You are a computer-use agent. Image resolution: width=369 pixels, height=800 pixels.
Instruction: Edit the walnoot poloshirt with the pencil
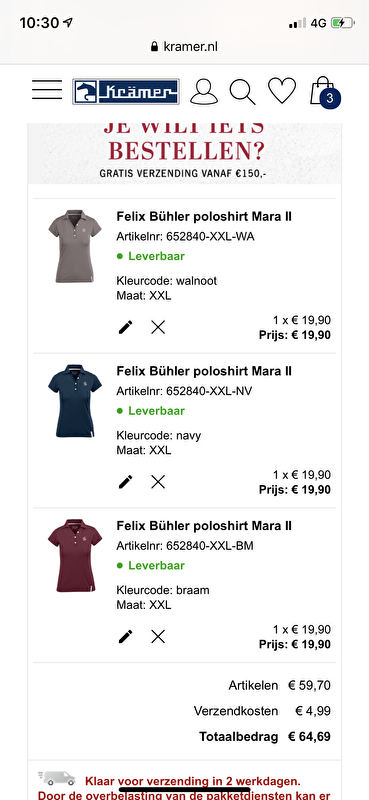(126, 327)
